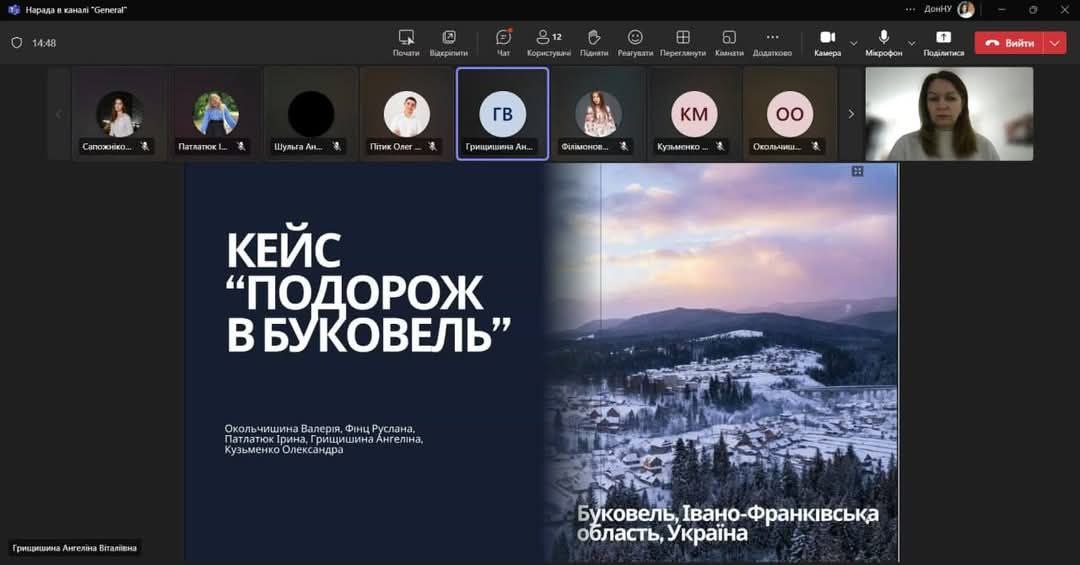The height and width of the screenshot is (565, 1080).
Task: Click muted mic icon on Філімонов tile
Action: click(x=623, y=146)
